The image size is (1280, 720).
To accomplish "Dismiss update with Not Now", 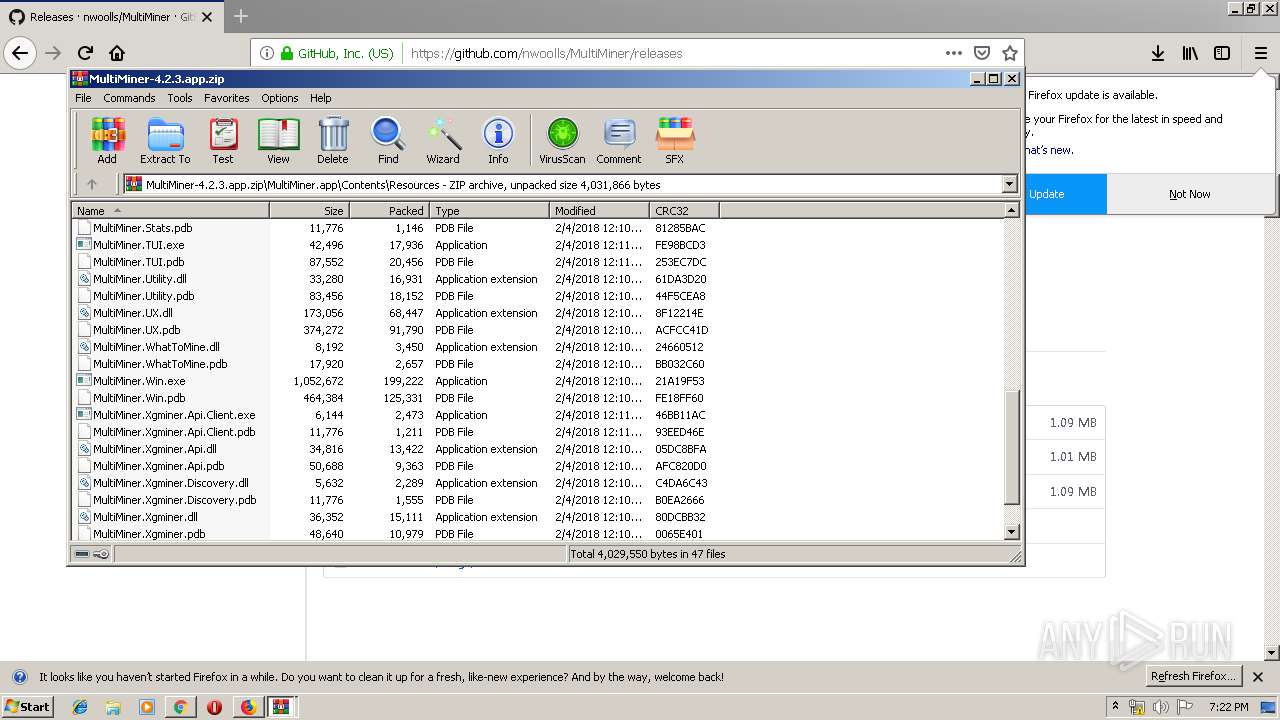I will point(1190,194).
